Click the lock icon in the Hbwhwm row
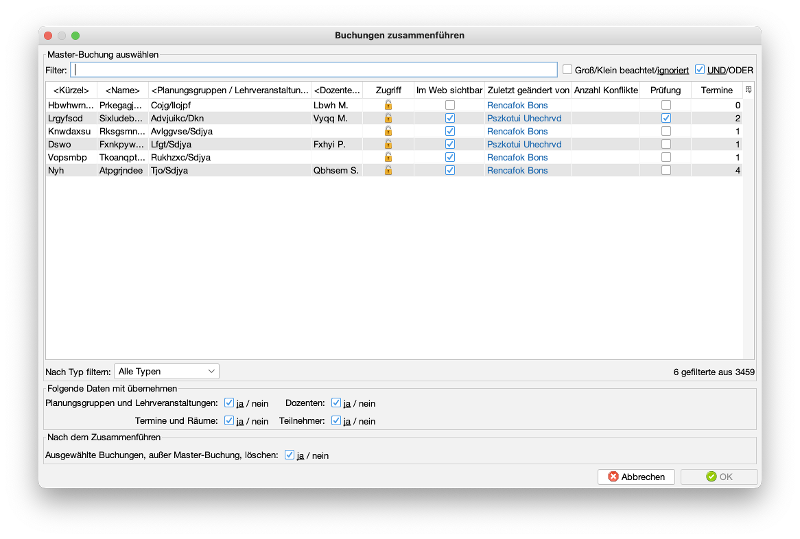This screenshot has width=800, height=539. [388, 105]
